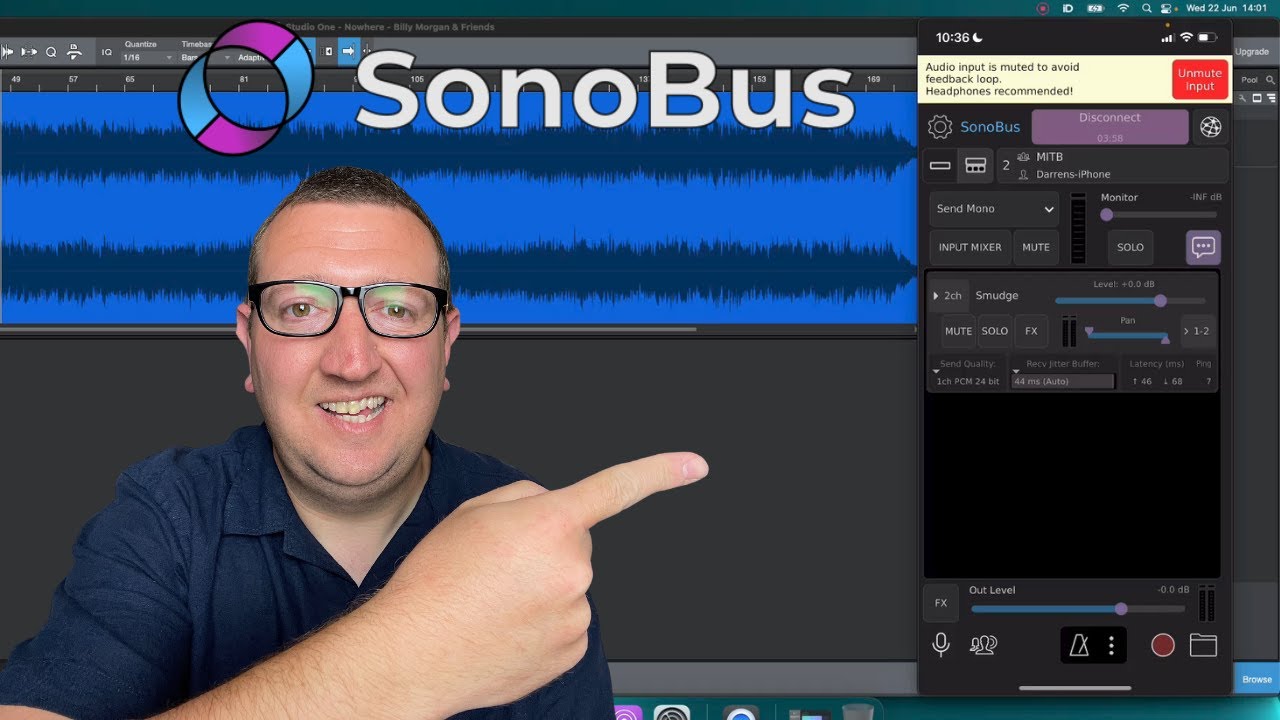Mute input using MUTE beside INPUT MIXER
The image size is (1280, 720).
[x=1036, y=247]
